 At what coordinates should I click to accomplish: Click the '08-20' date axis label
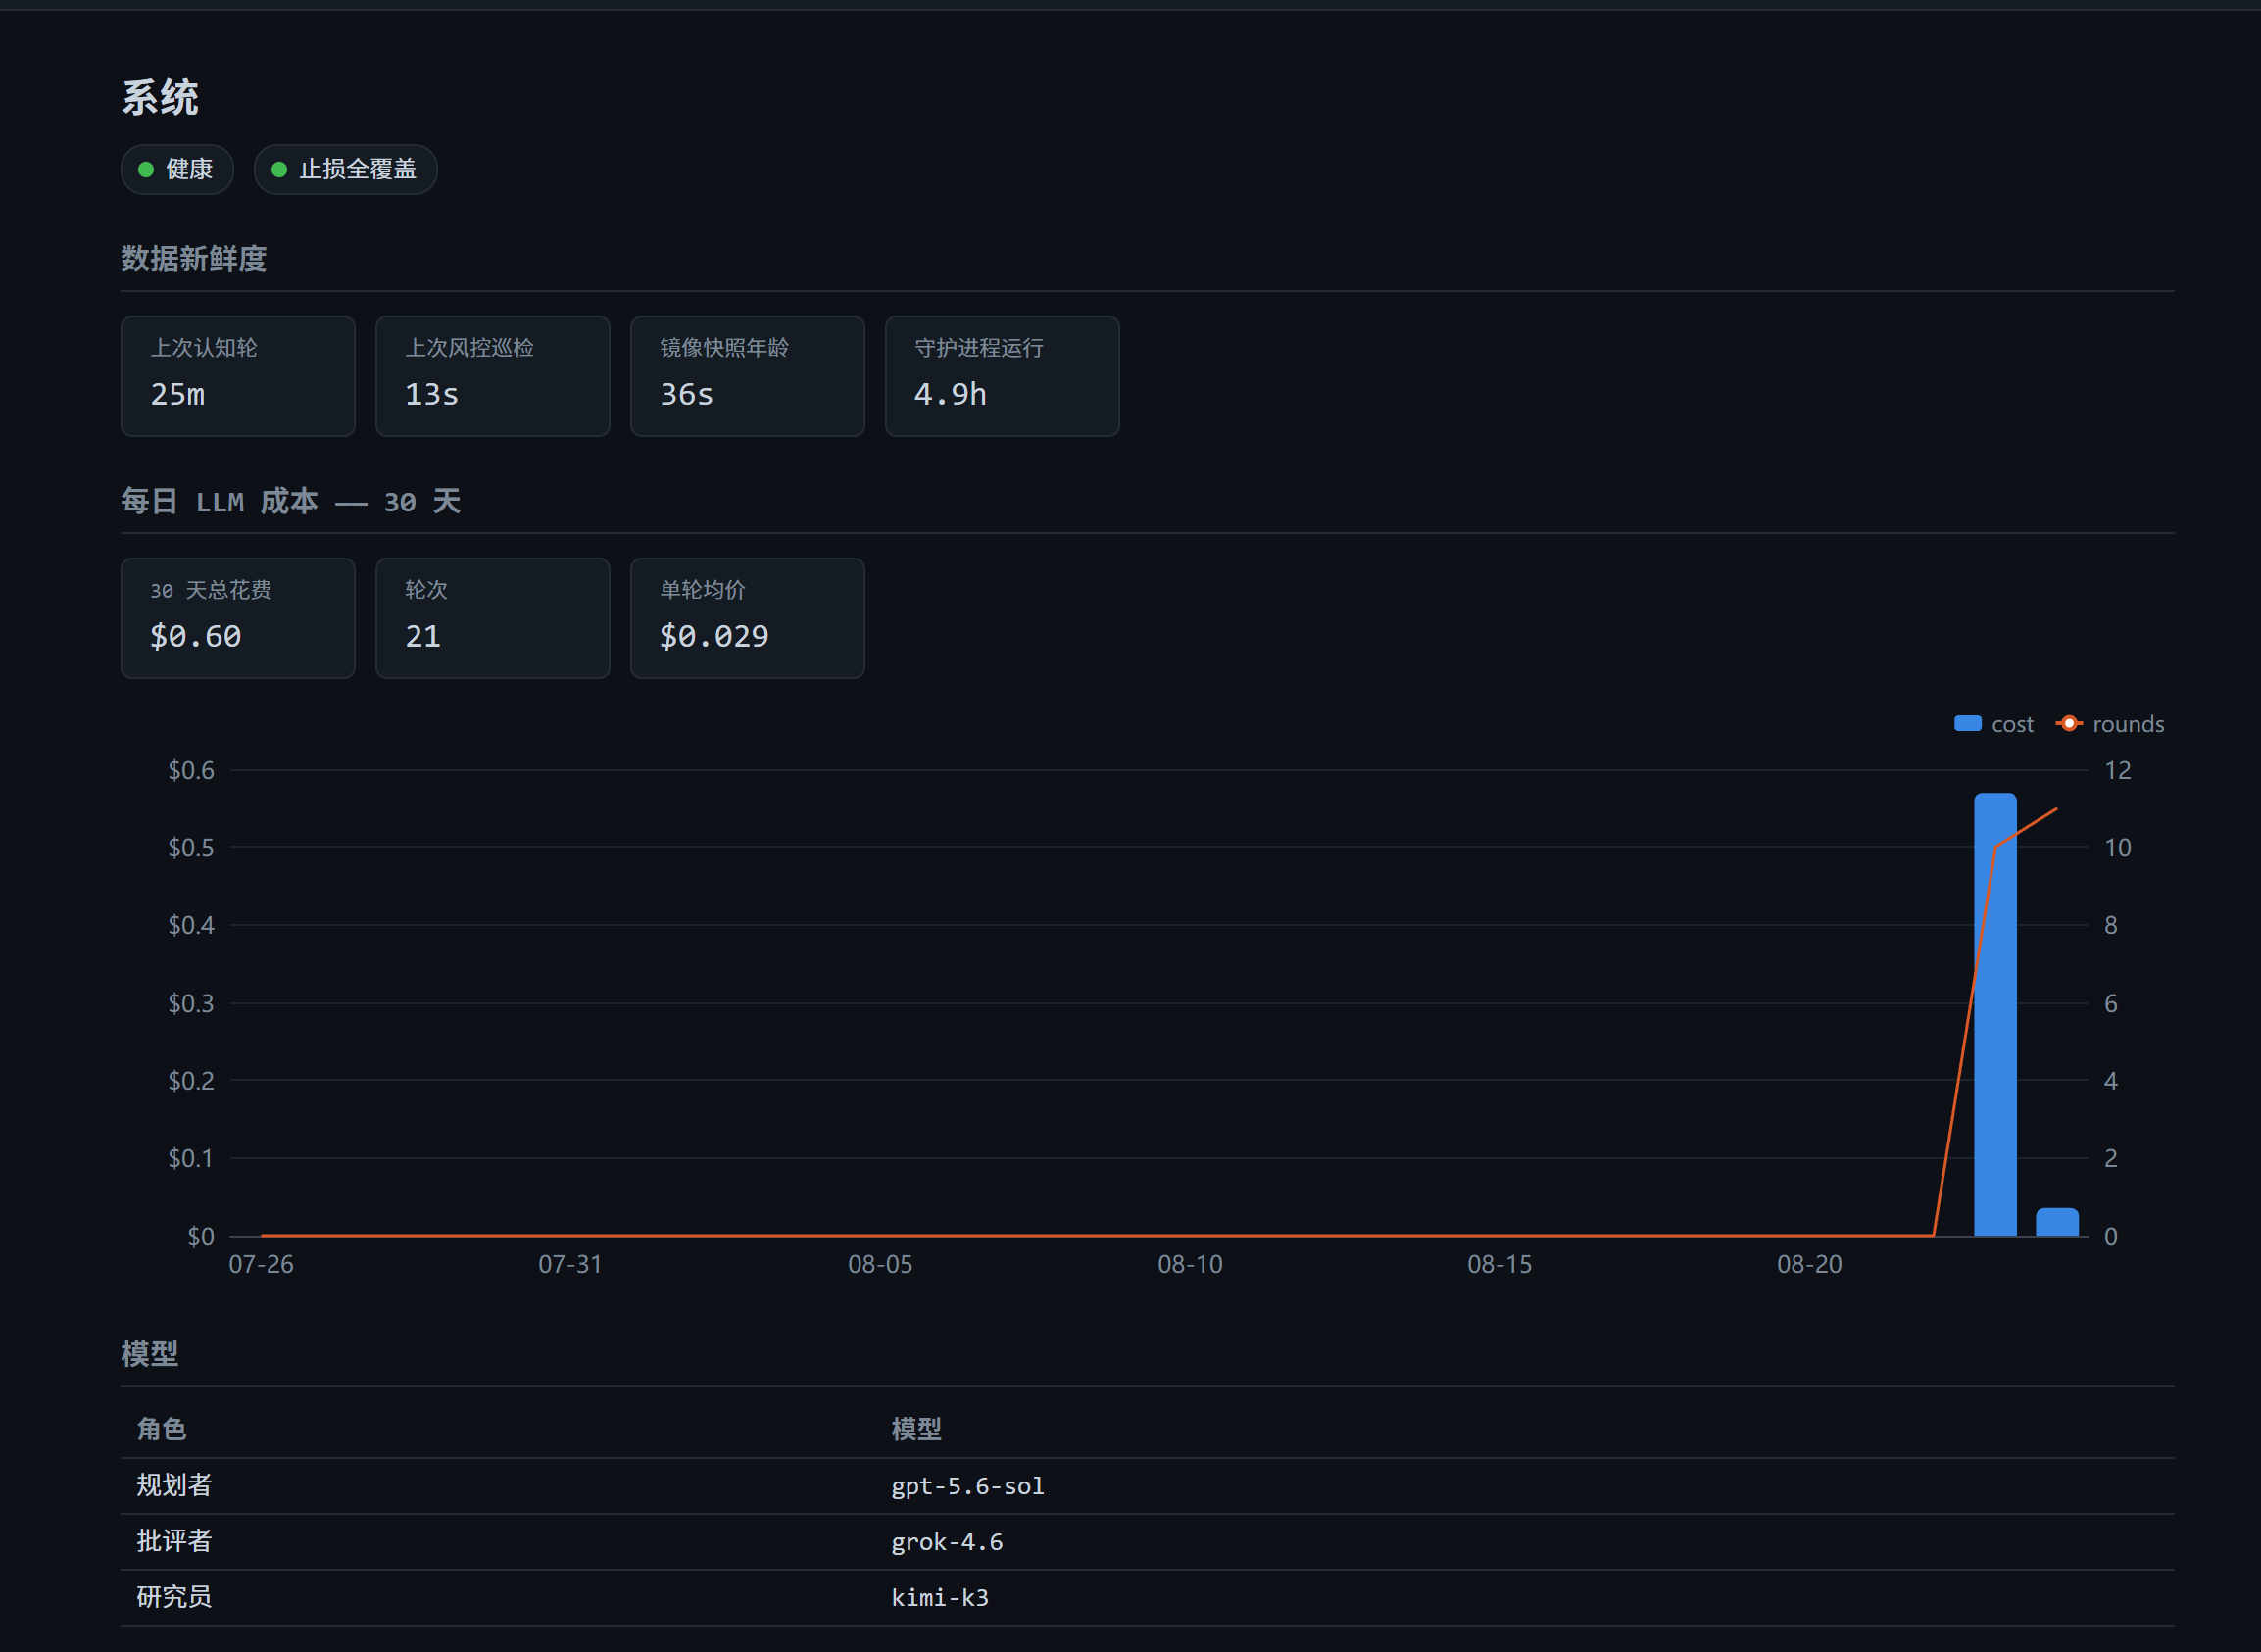pyautogui.click(x=1809, y=1264)
